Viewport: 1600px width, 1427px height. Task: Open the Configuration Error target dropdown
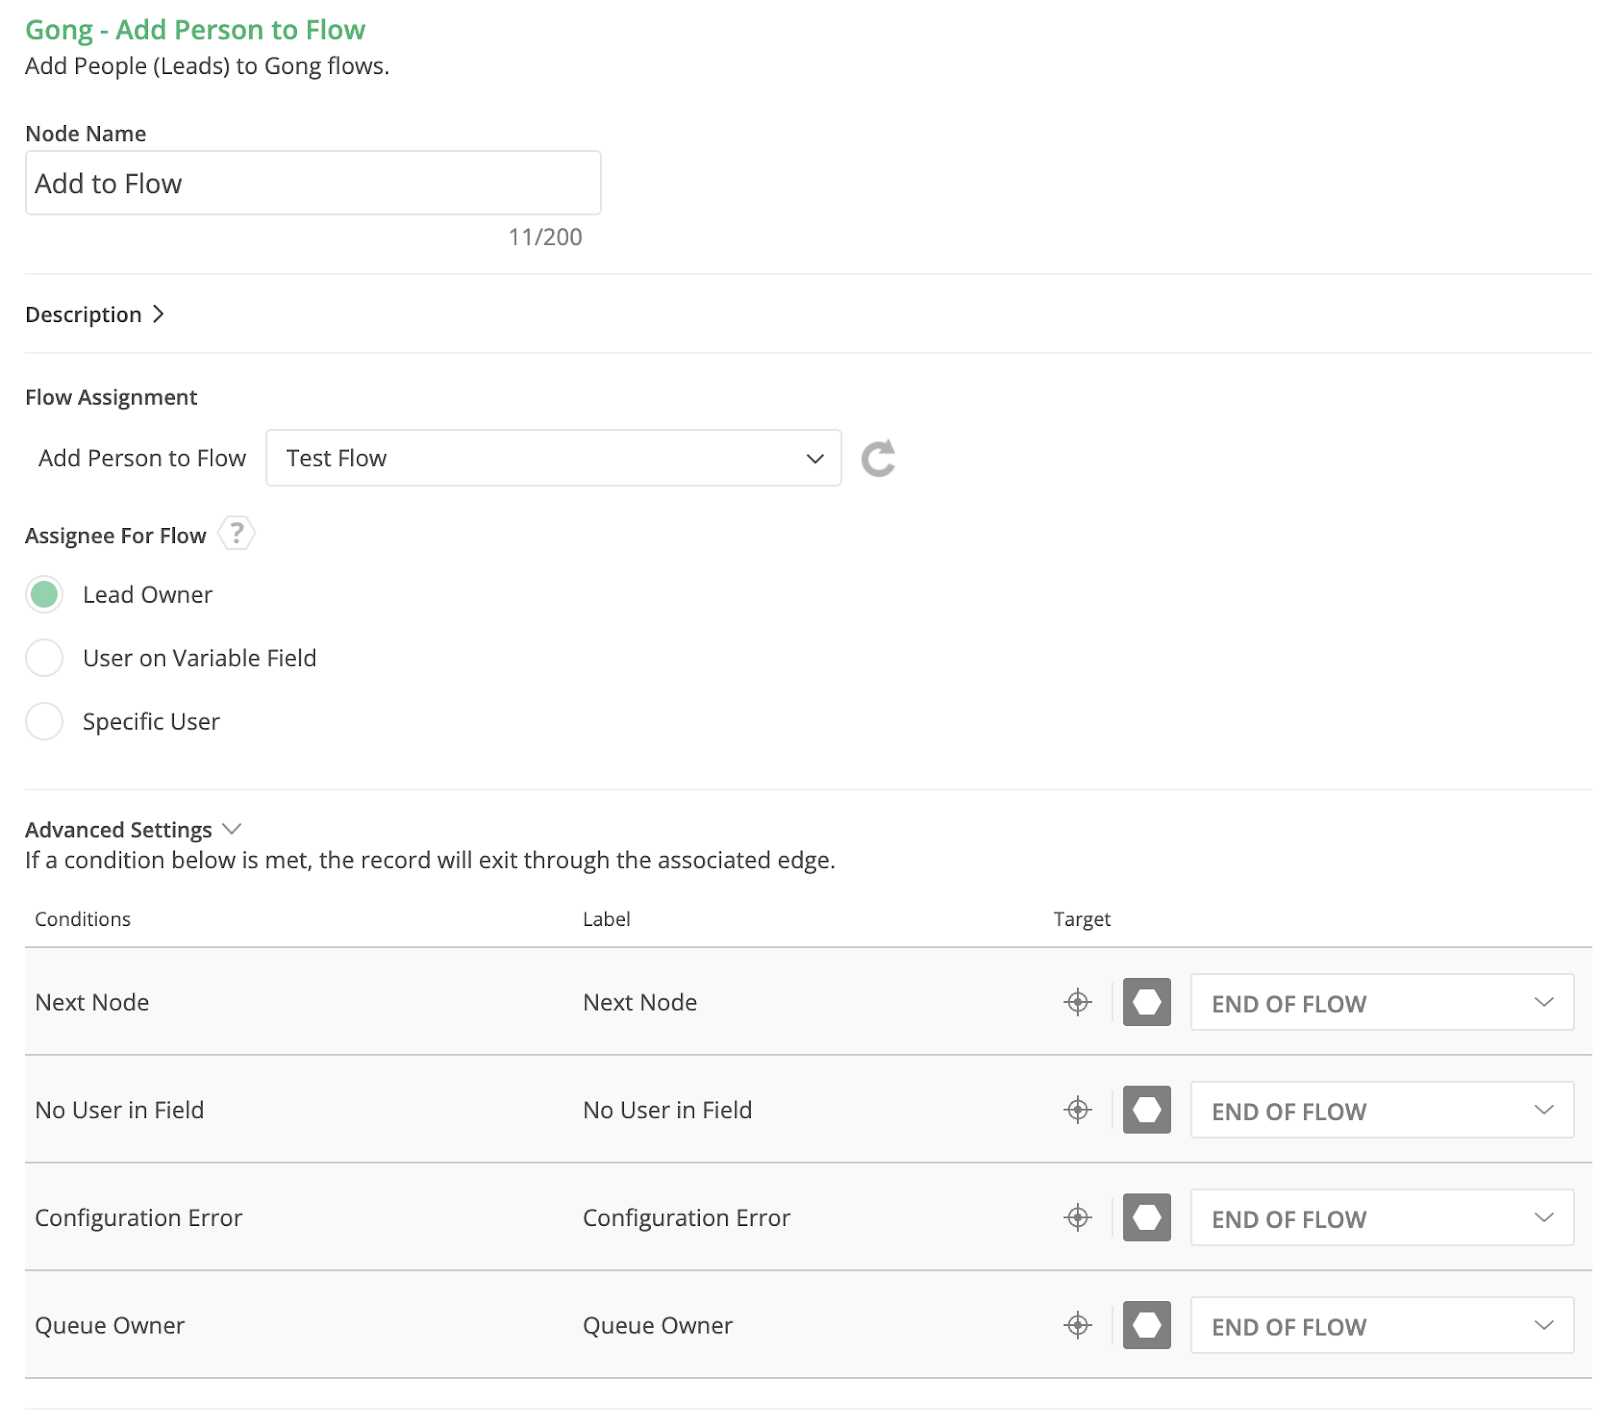pos(1382,1218)
